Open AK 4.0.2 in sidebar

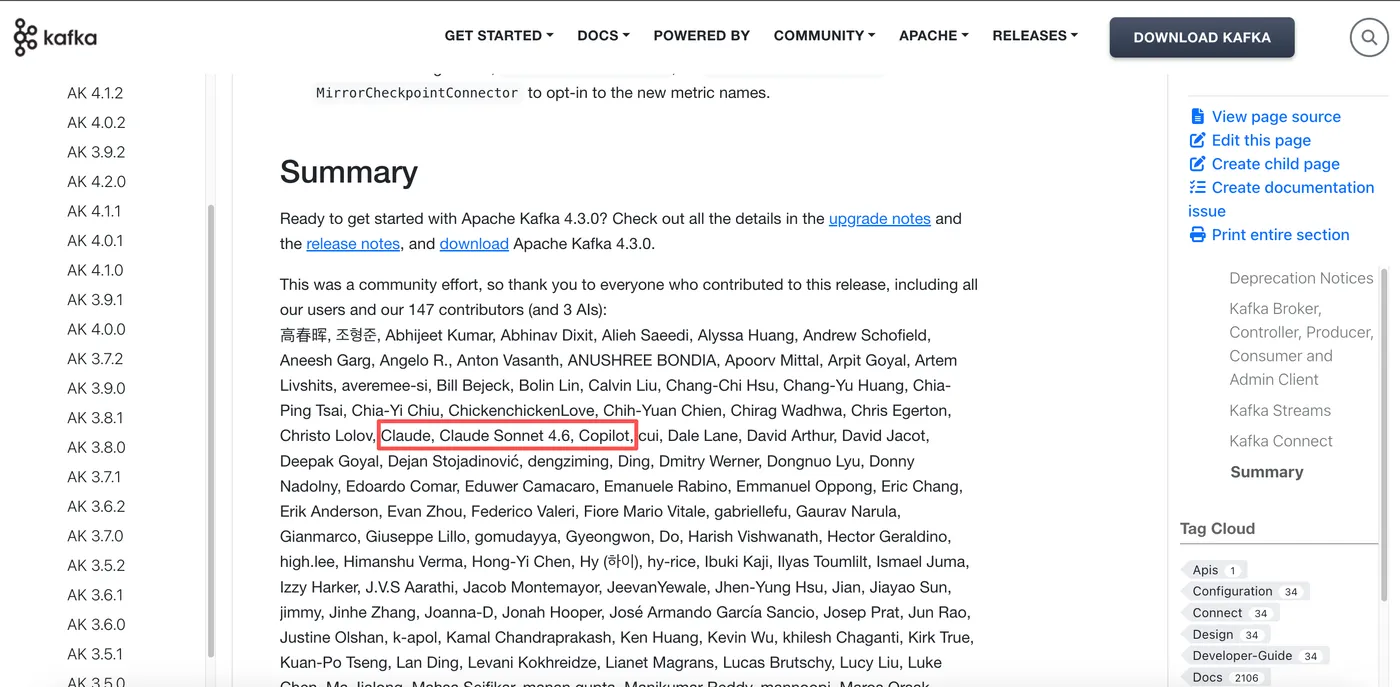pyautogui.click(x=96, y=122)
